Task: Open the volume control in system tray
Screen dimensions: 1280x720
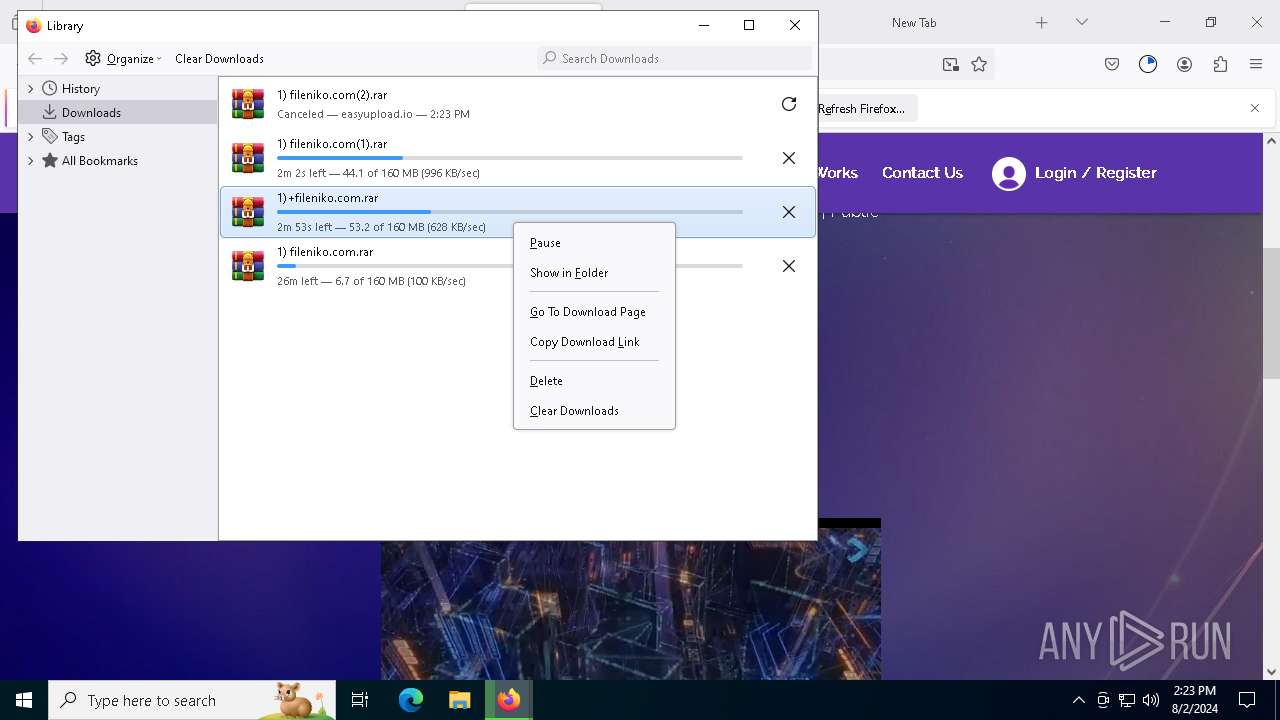Action: pos(1151,700)
